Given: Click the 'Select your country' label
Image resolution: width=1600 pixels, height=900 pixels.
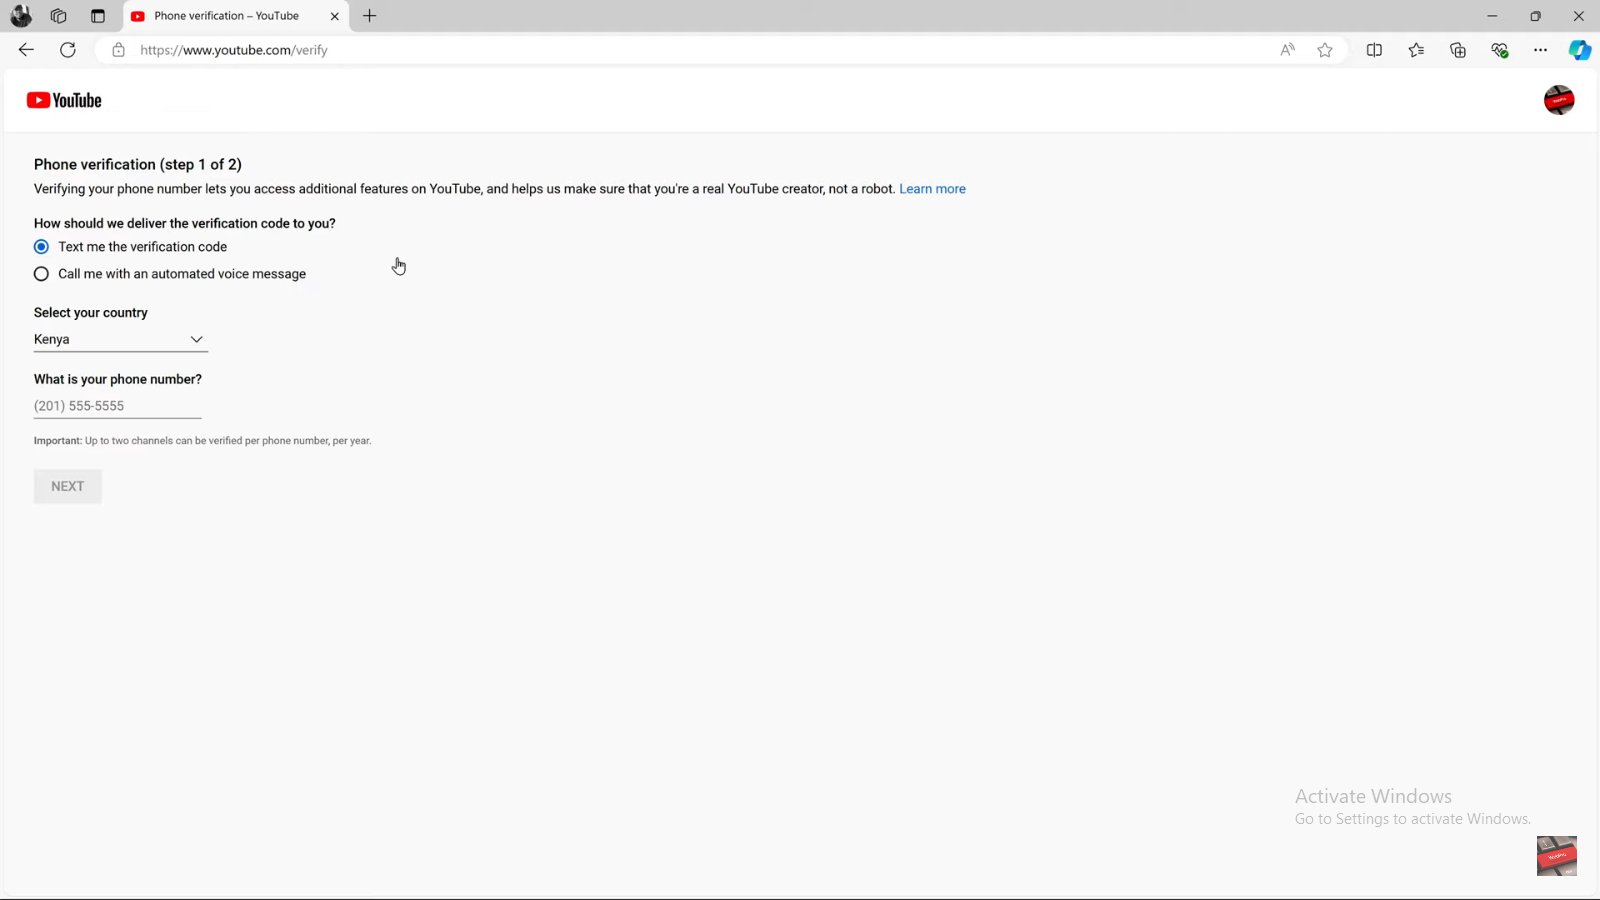Looking at the screenshot, I should (91, 313).
